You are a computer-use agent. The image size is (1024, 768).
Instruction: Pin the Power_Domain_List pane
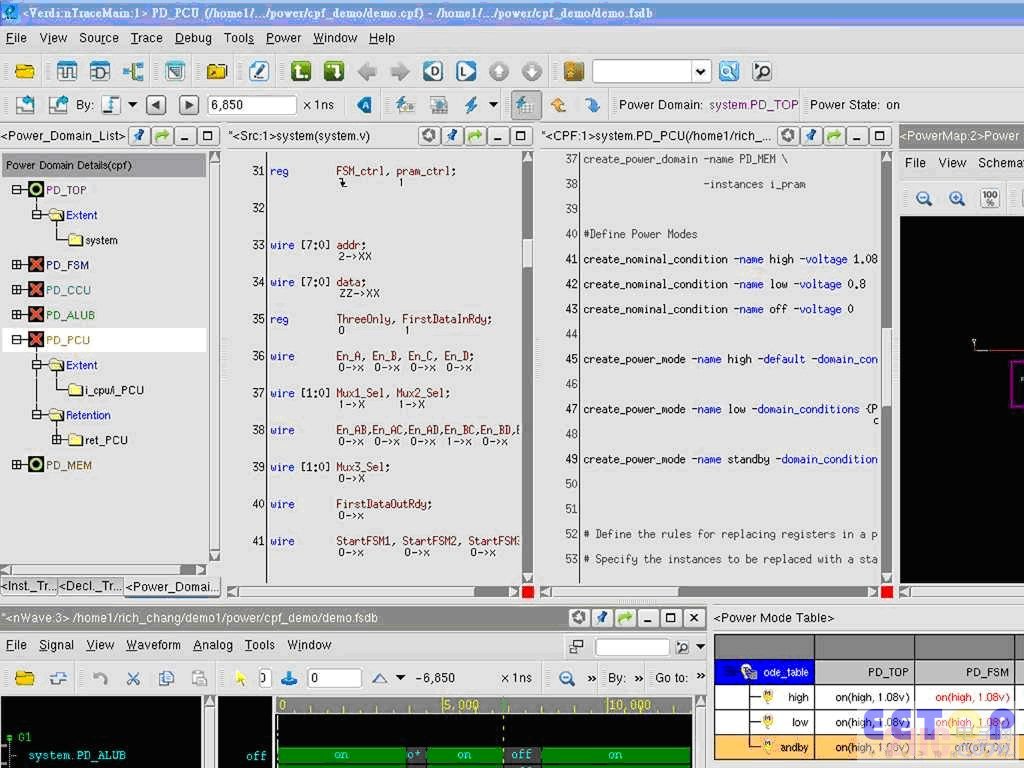click(138, 136)
